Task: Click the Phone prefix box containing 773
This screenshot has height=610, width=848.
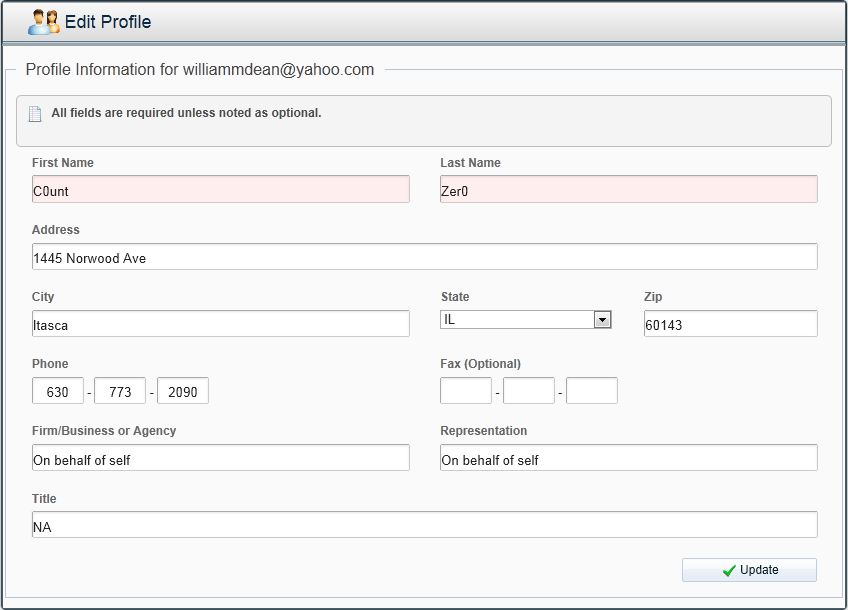Action: point(120,391)
